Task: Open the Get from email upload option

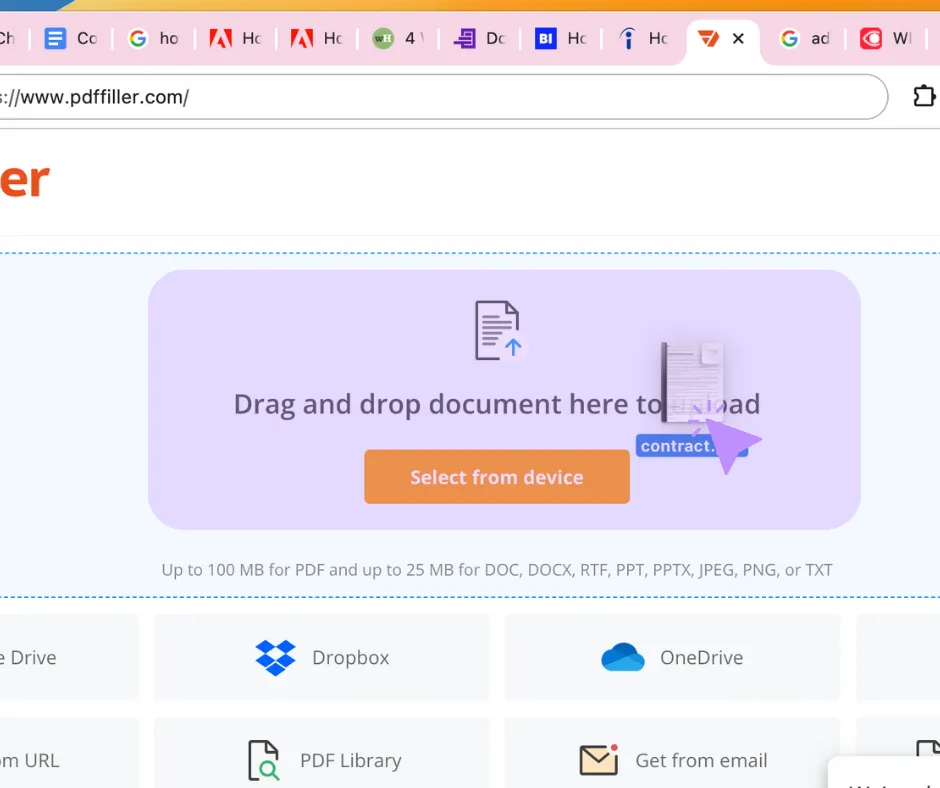Action: coord(672,760)
